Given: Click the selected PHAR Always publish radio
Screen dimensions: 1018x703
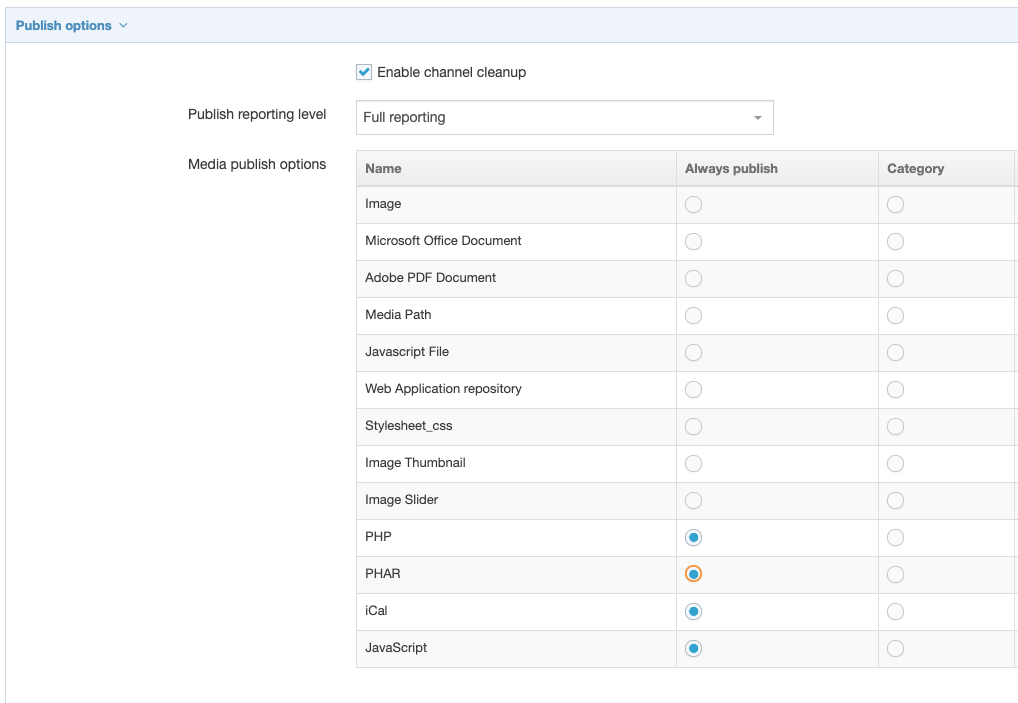Looking at the screenshot, I should (x=693, y=574).
